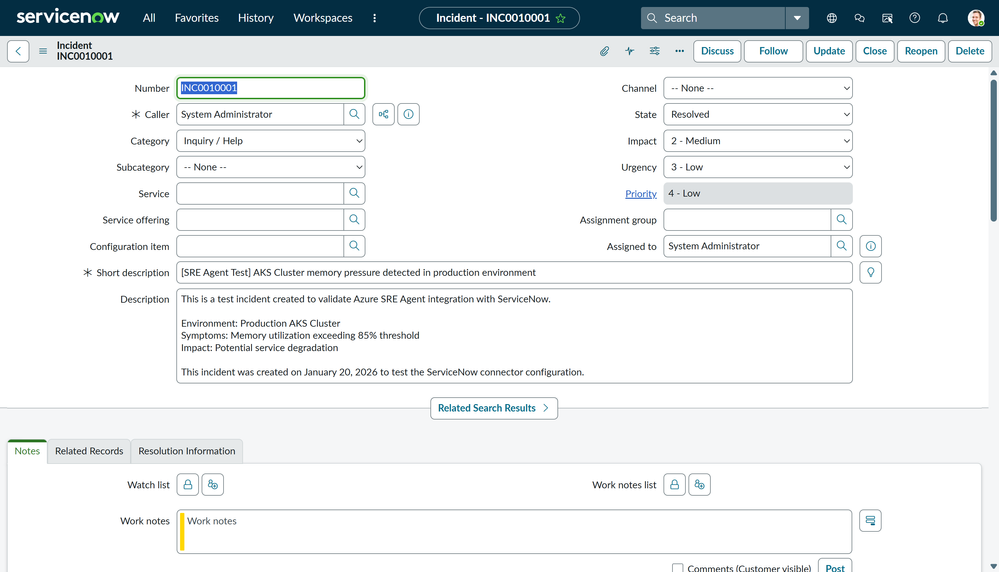Open the Urgency dropdown

tap(758, 167)
